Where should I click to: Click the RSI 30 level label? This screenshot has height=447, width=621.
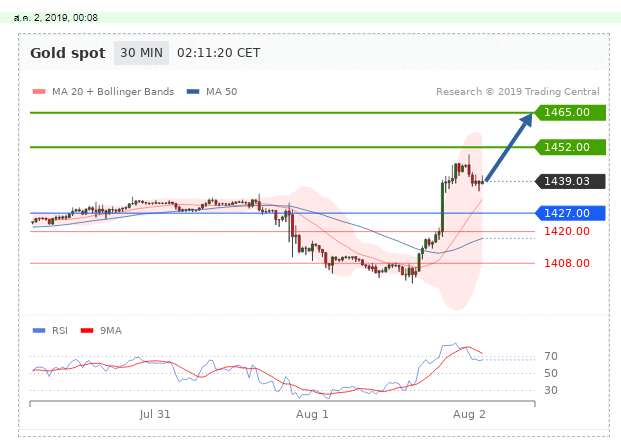click(x=551, y=390)
